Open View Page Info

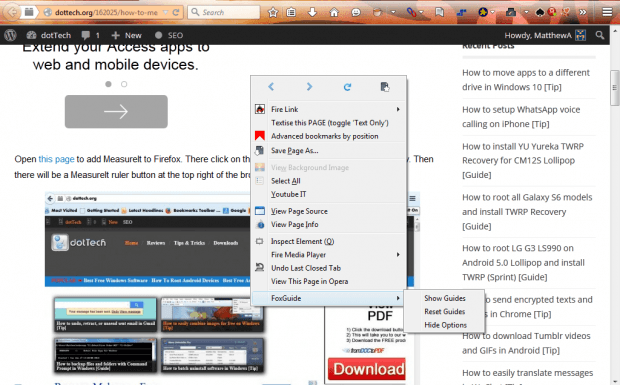[329, 224]
